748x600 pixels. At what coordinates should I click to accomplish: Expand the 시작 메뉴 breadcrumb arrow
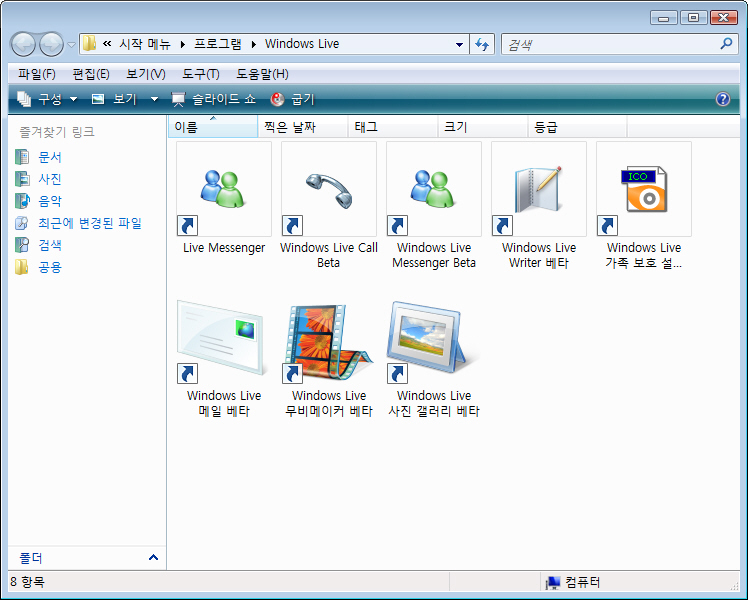point(183,44)
